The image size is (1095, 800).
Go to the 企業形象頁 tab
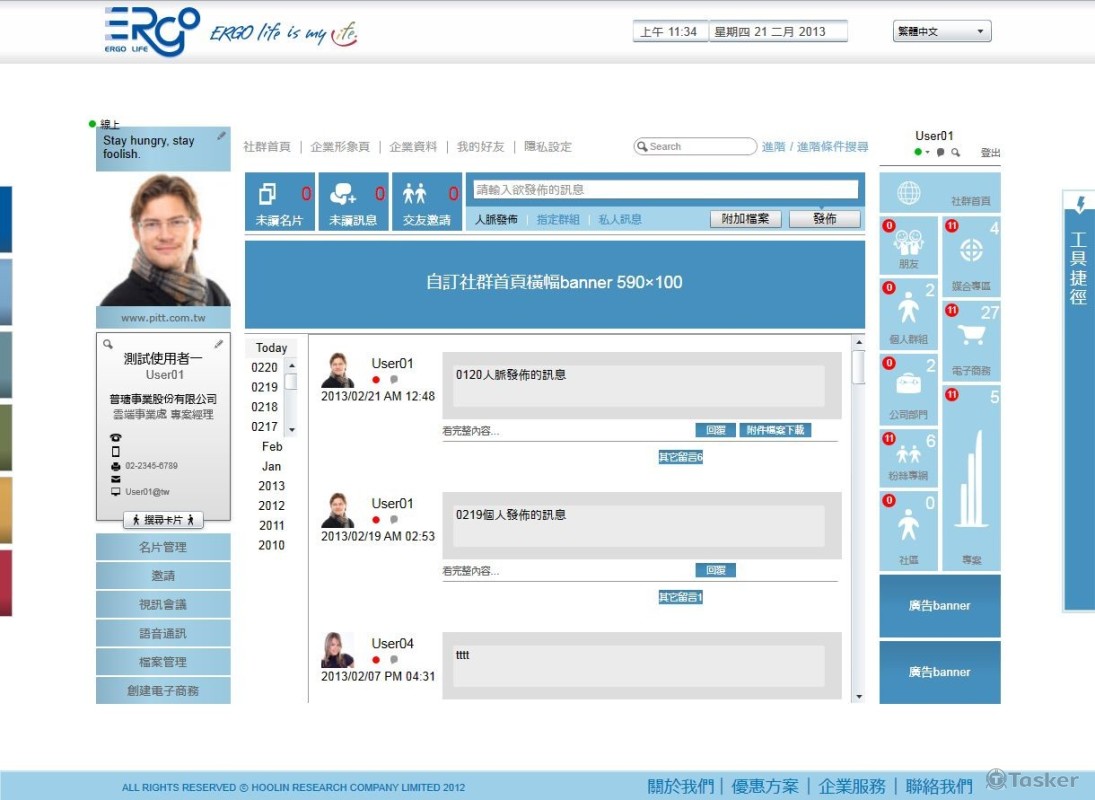[x=340, y=147]
